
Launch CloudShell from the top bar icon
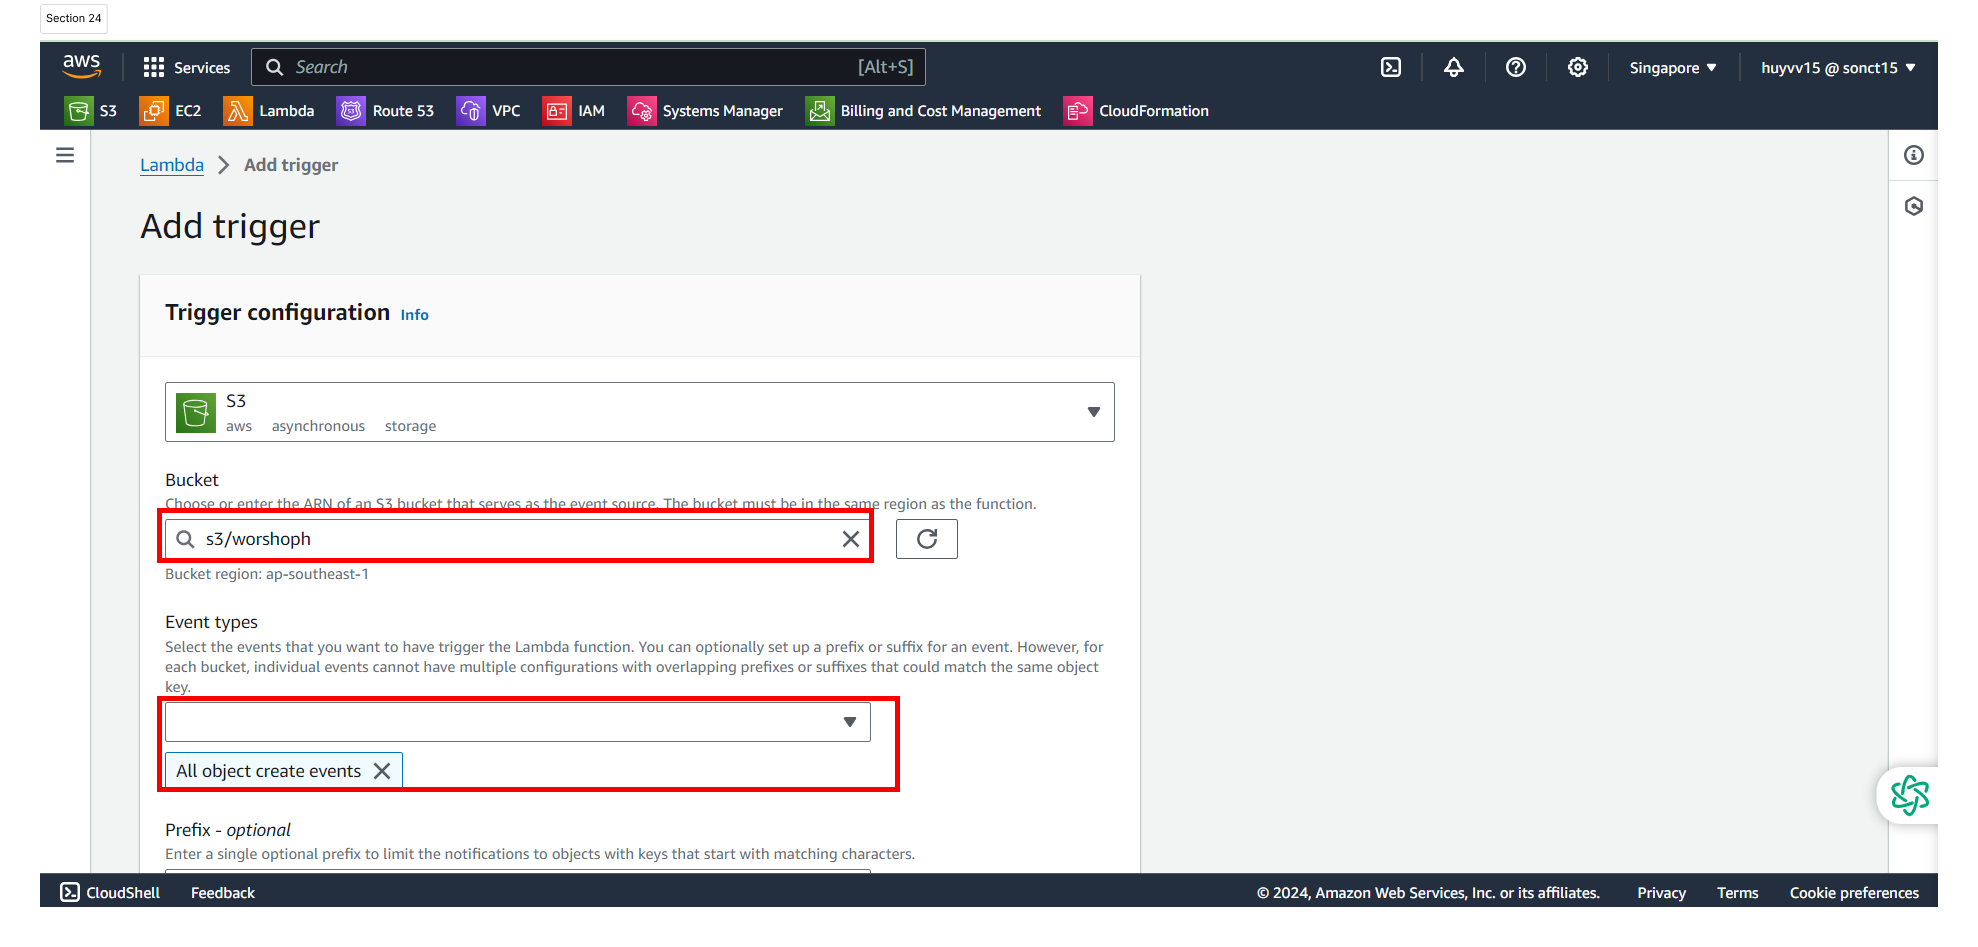(x=1391, y=67)
